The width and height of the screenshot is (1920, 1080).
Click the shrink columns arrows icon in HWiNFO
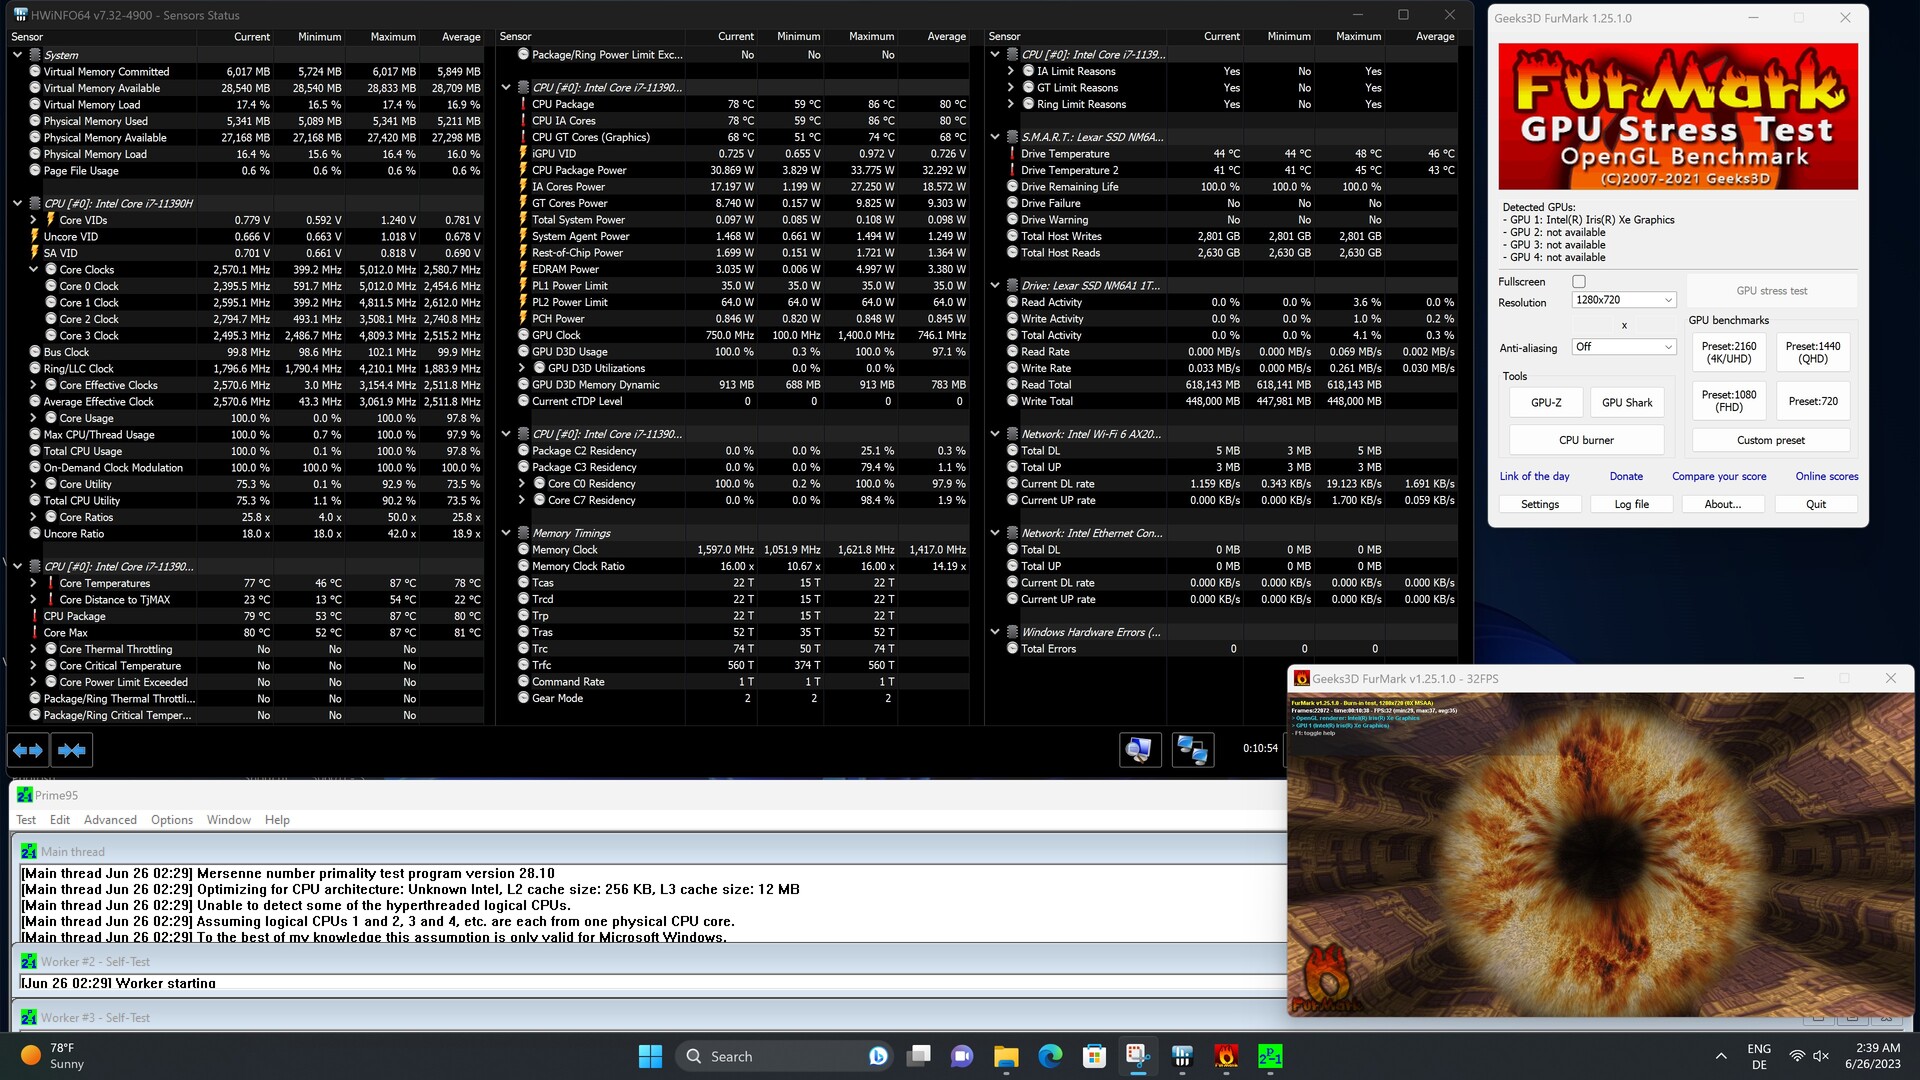pyautogui.click(x=71, y=750)
